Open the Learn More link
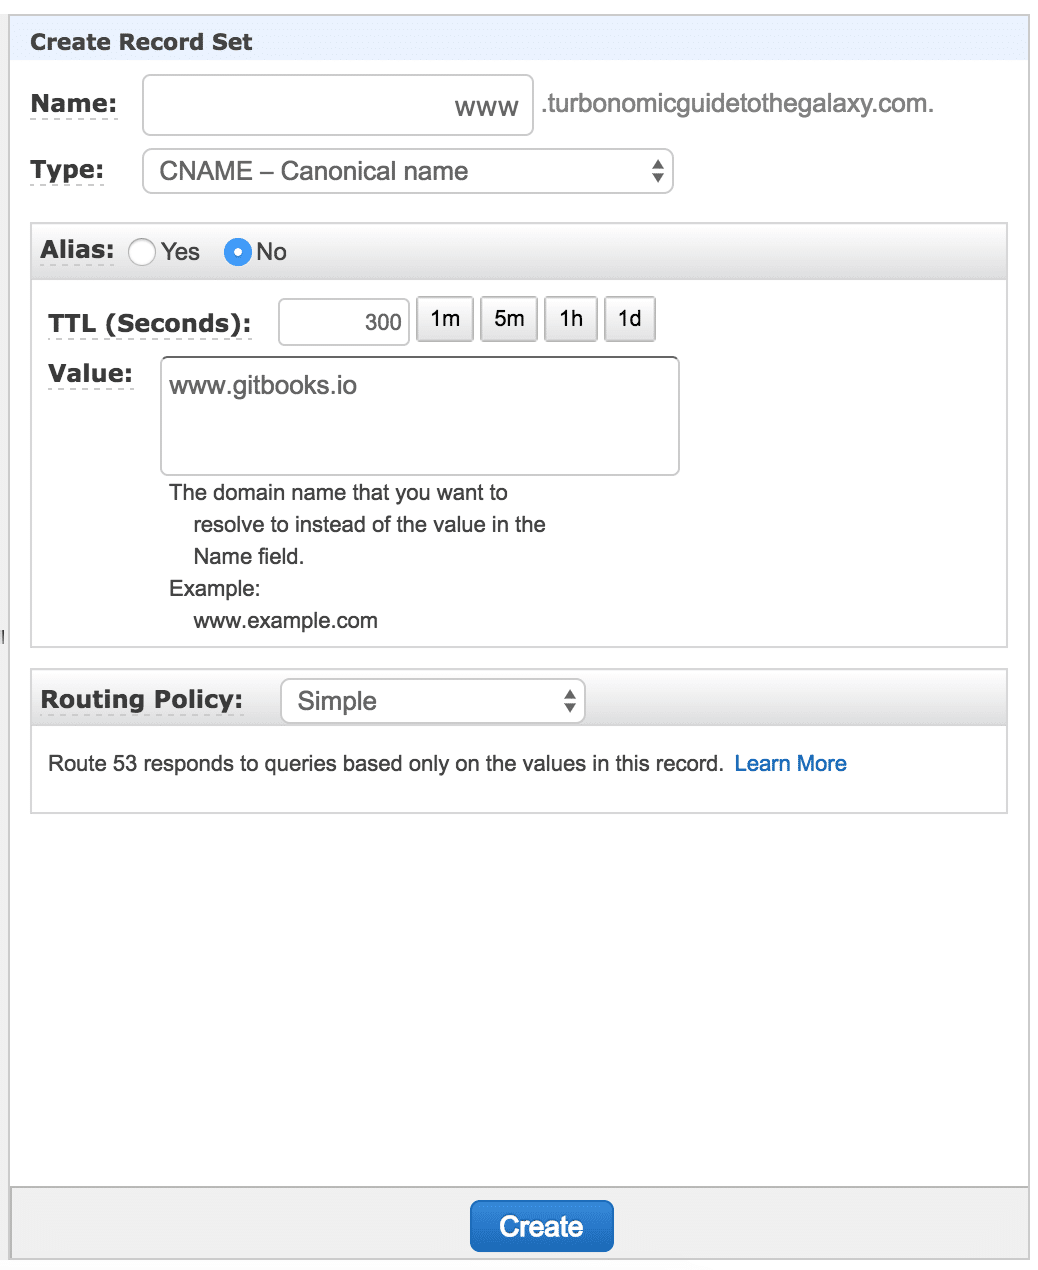1038x1270 pixels. pos(790,764)
